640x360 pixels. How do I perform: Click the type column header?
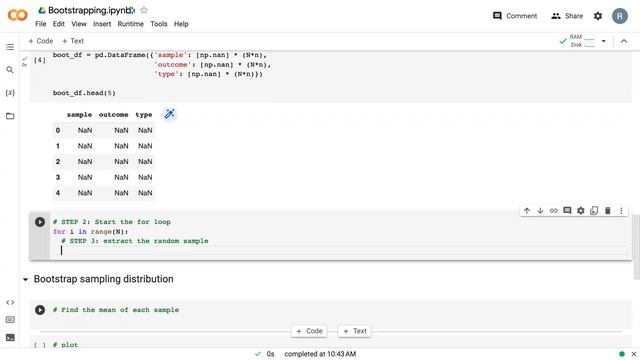point(144,115)
